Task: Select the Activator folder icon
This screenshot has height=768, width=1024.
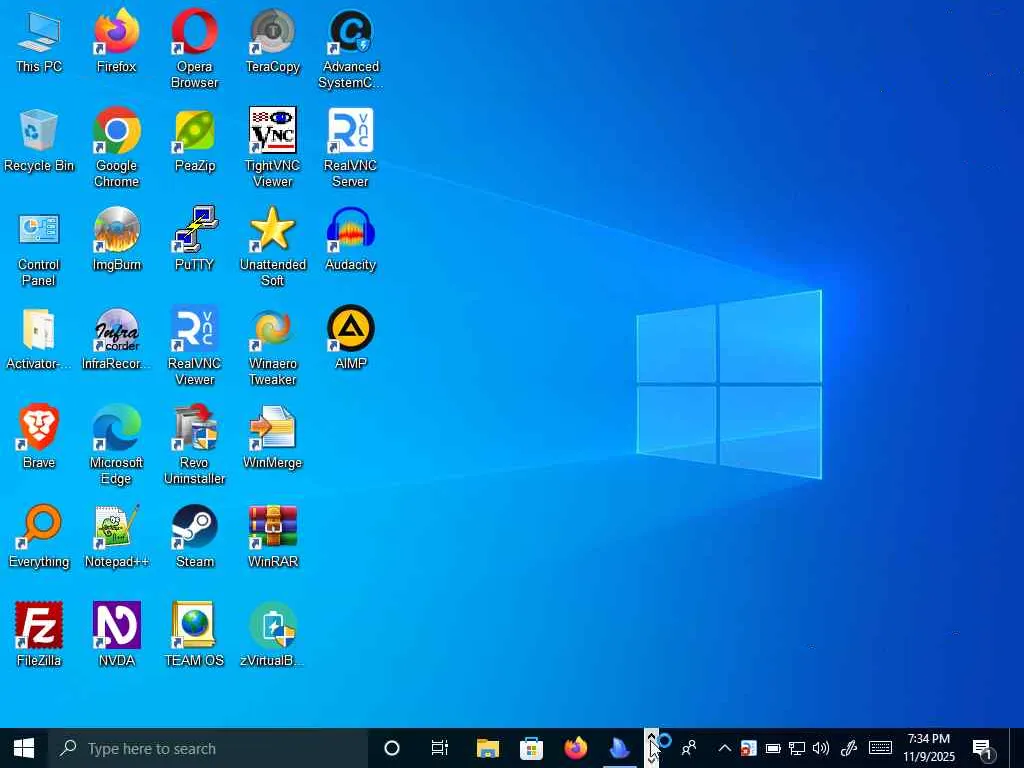Action: point(39,340)
